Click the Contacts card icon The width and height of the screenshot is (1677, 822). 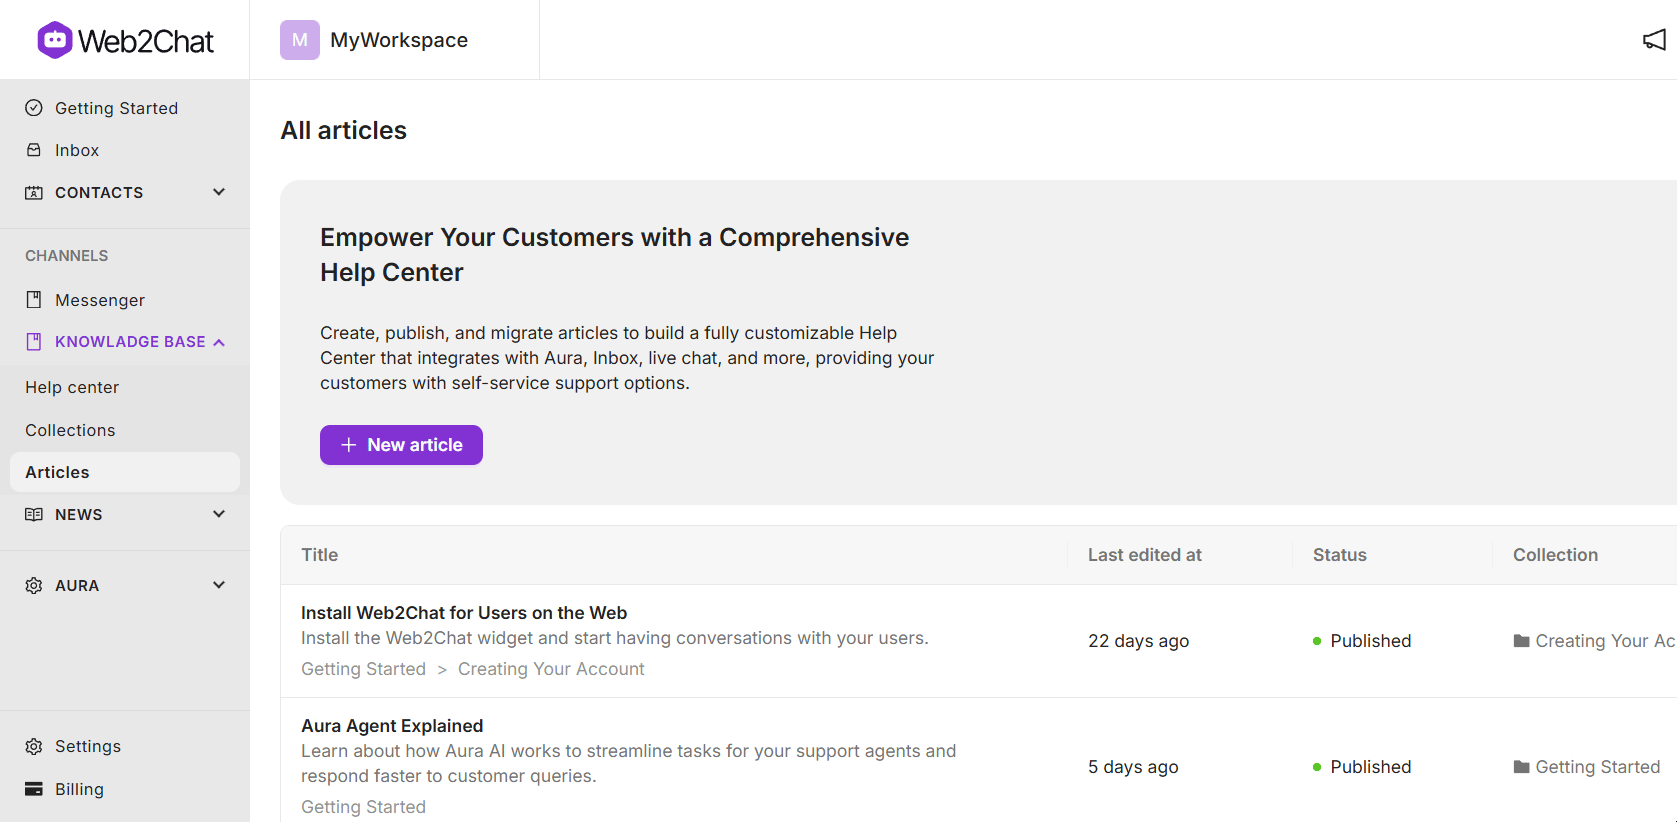click(34, 192)
